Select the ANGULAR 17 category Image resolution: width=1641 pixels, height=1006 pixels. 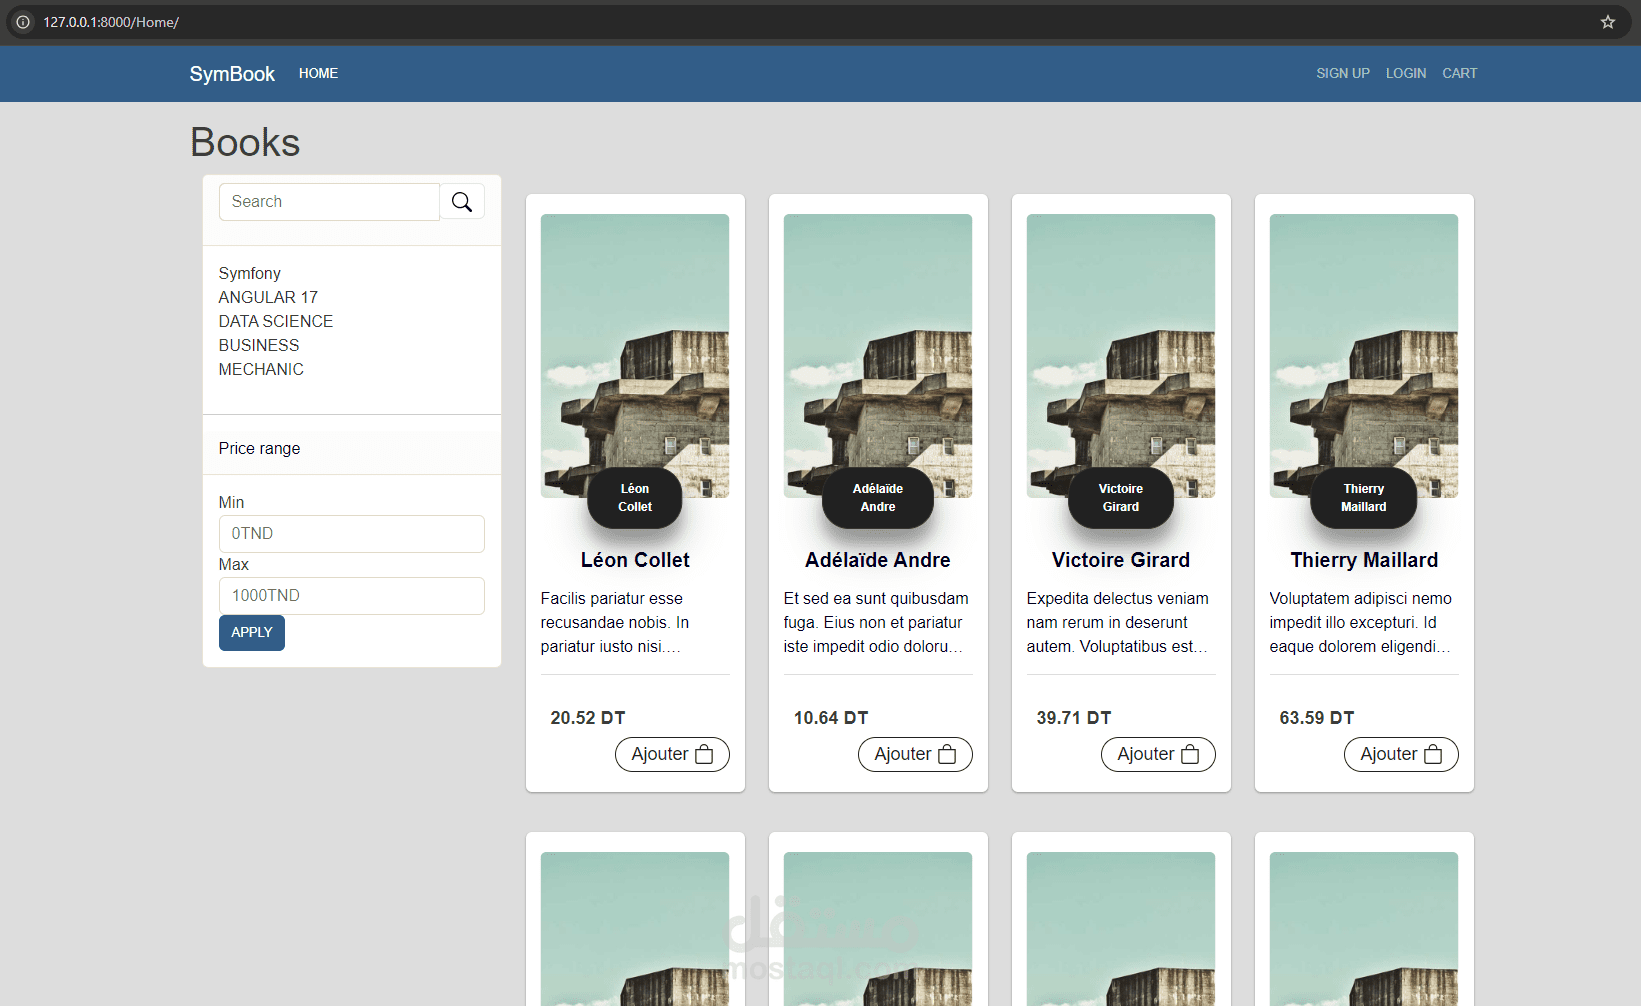click(x=268, y=297)
